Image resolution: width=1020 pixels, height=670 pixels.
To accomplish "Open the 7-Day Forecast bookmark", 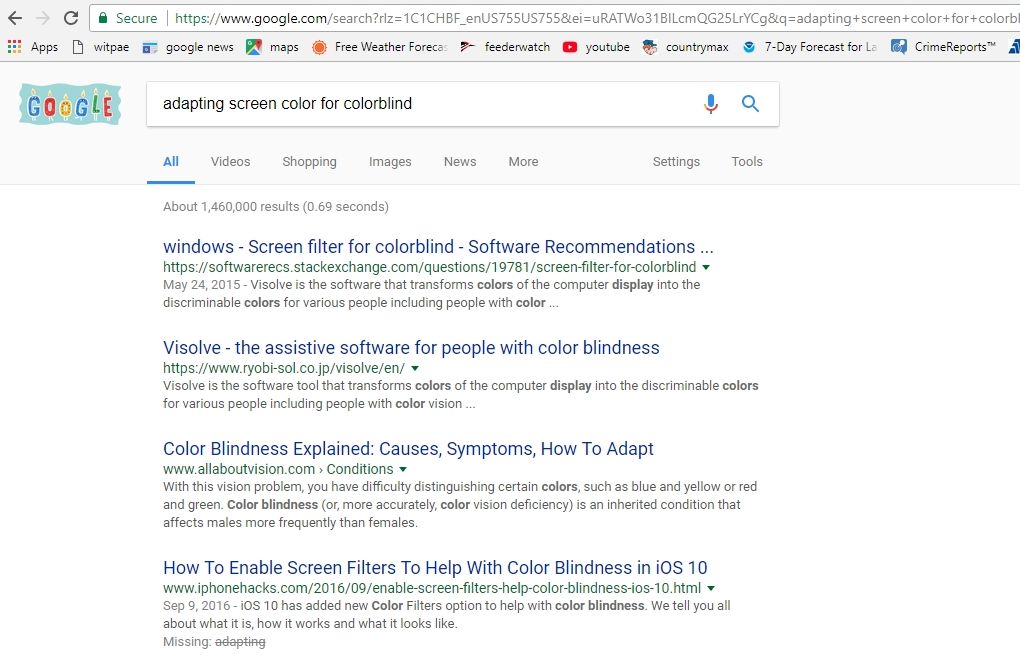I will point(810,47).
